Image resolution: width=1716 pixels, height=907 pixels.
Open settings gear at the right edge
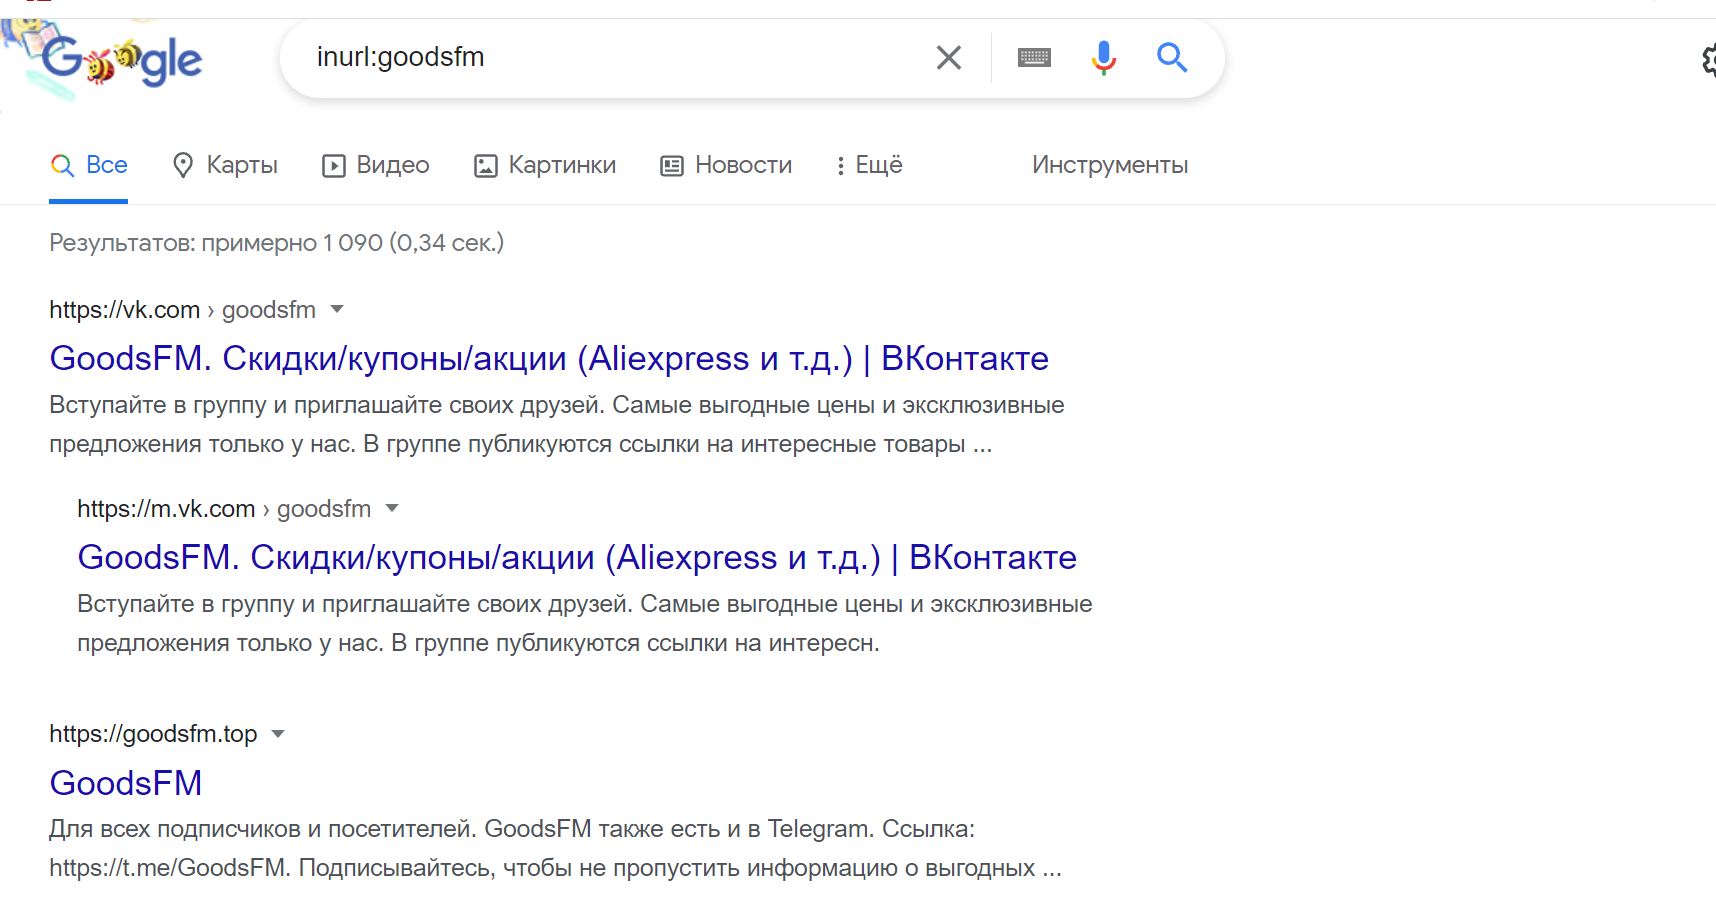pyautogui.click(x=1708, y=60)
